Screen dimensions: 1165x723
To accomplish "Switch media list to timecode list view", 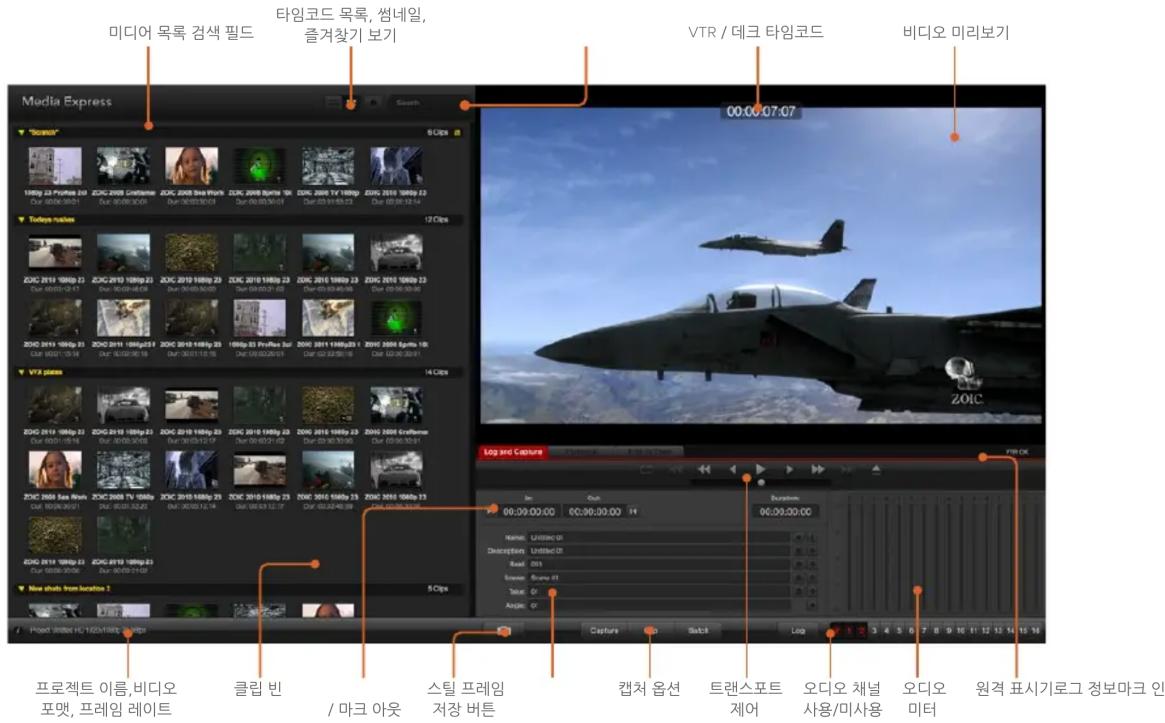I will pyautogui.click(x=333, y=103).
